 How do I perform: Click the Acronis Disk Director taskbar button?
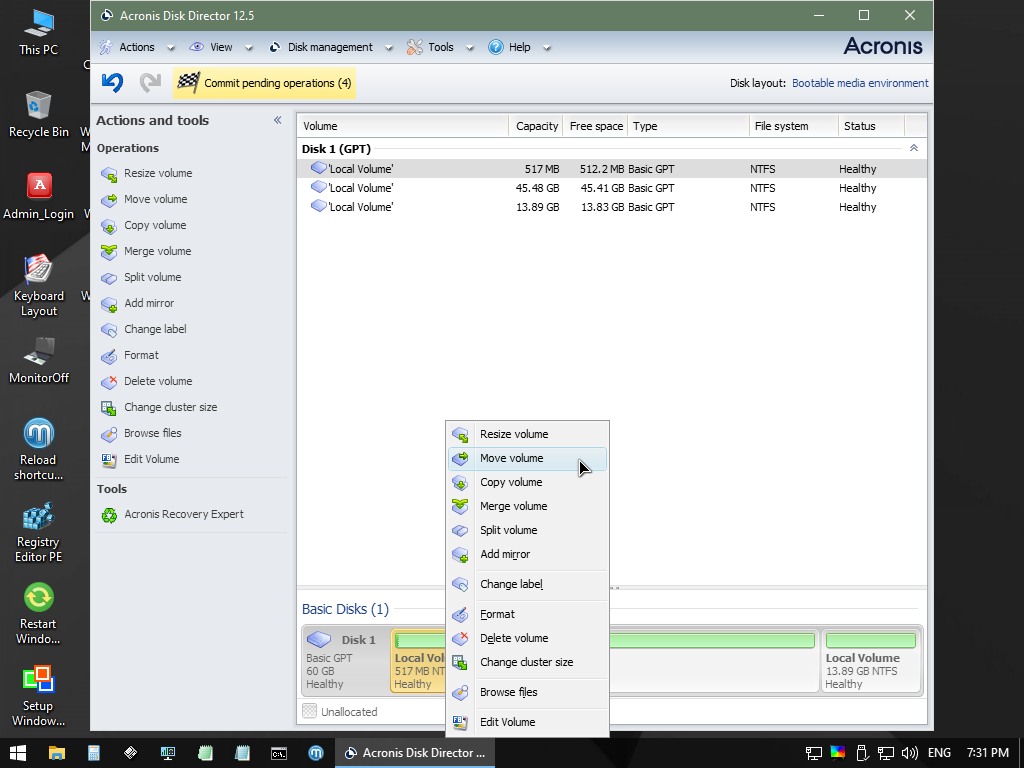[415, 753]
